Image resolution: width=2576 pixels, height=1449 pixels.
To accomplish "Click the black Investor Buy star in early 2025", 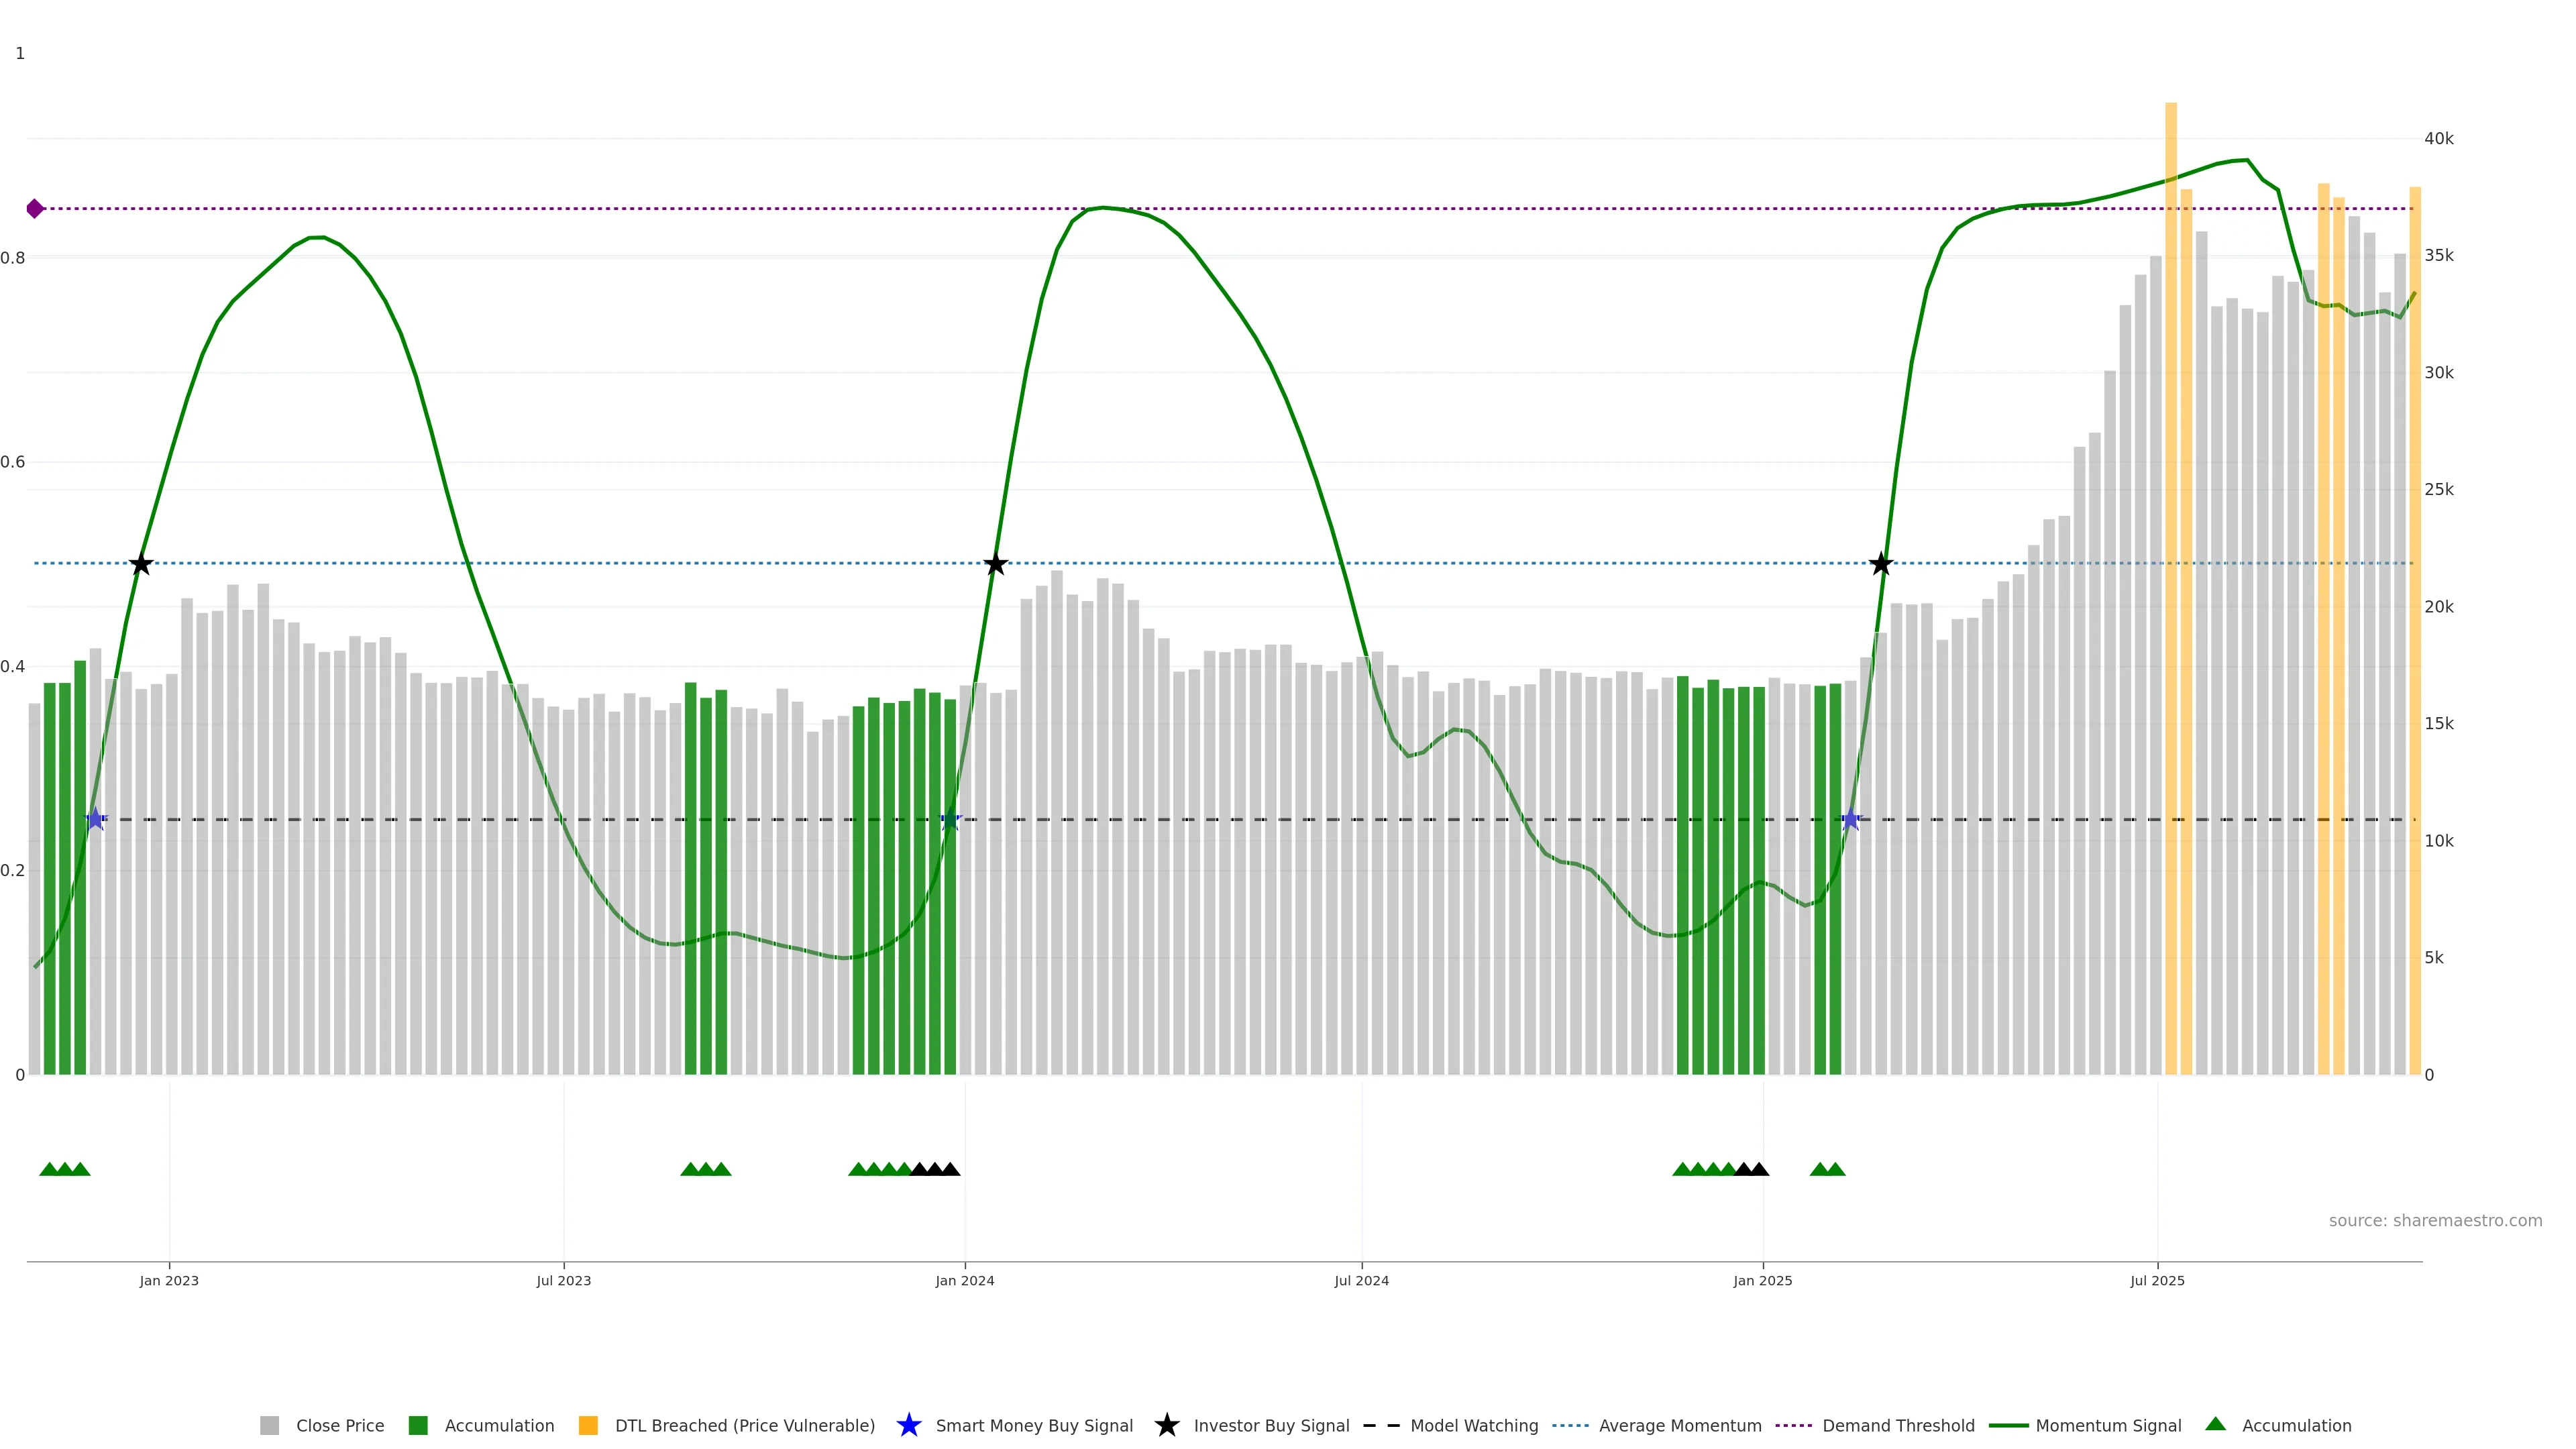I will pos(1881,564).
